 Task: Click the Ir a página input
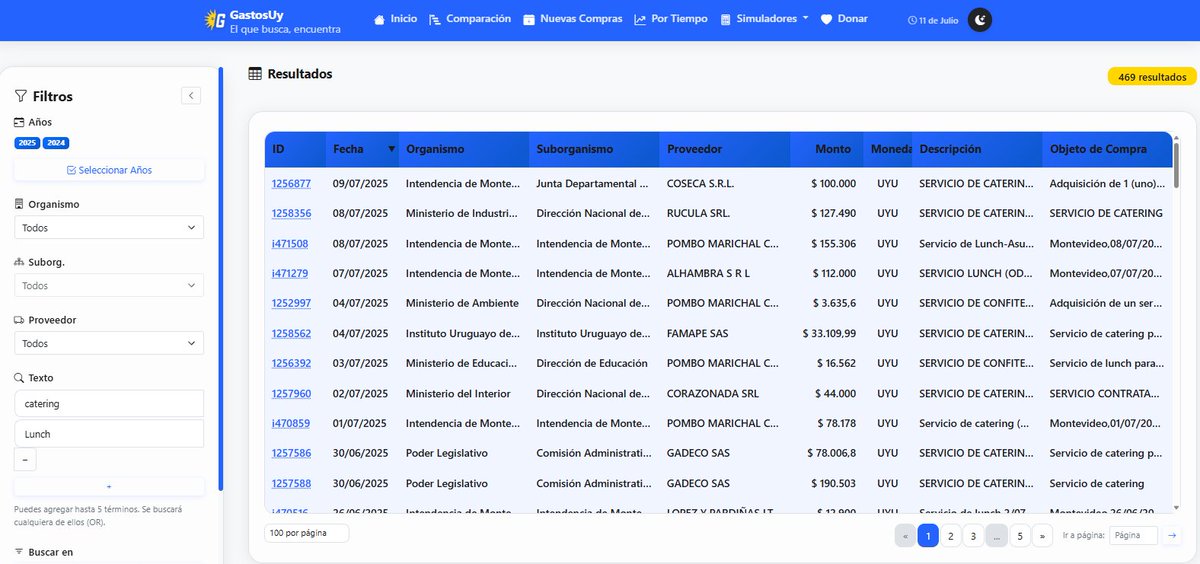tap(1134, 535)
